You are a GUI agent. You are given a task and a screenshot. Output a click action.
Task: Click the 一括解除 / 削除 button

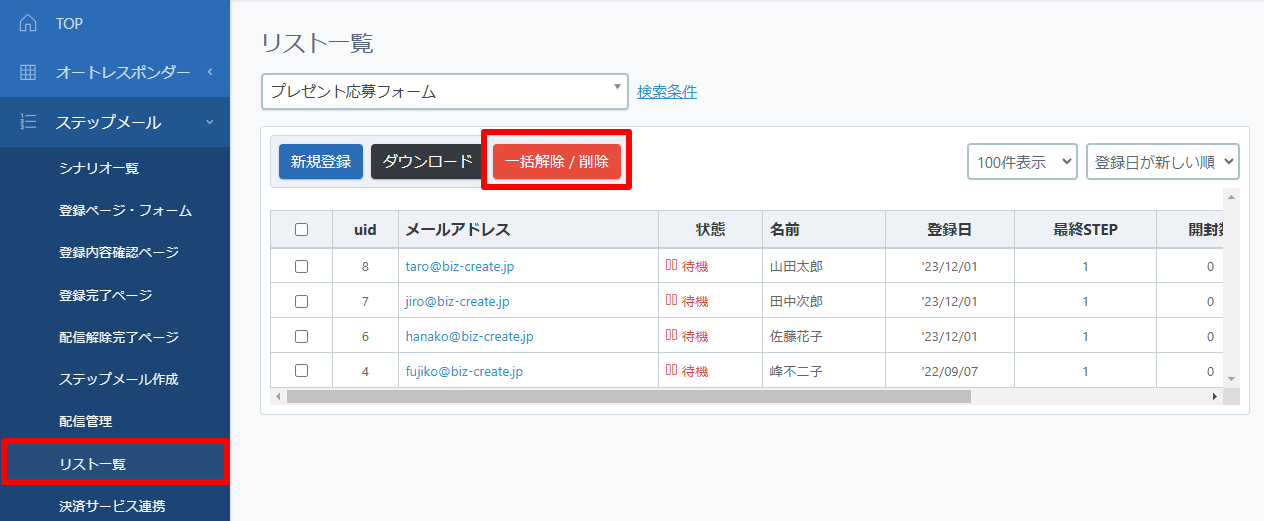pyautogui.click(x=557, y=162)
